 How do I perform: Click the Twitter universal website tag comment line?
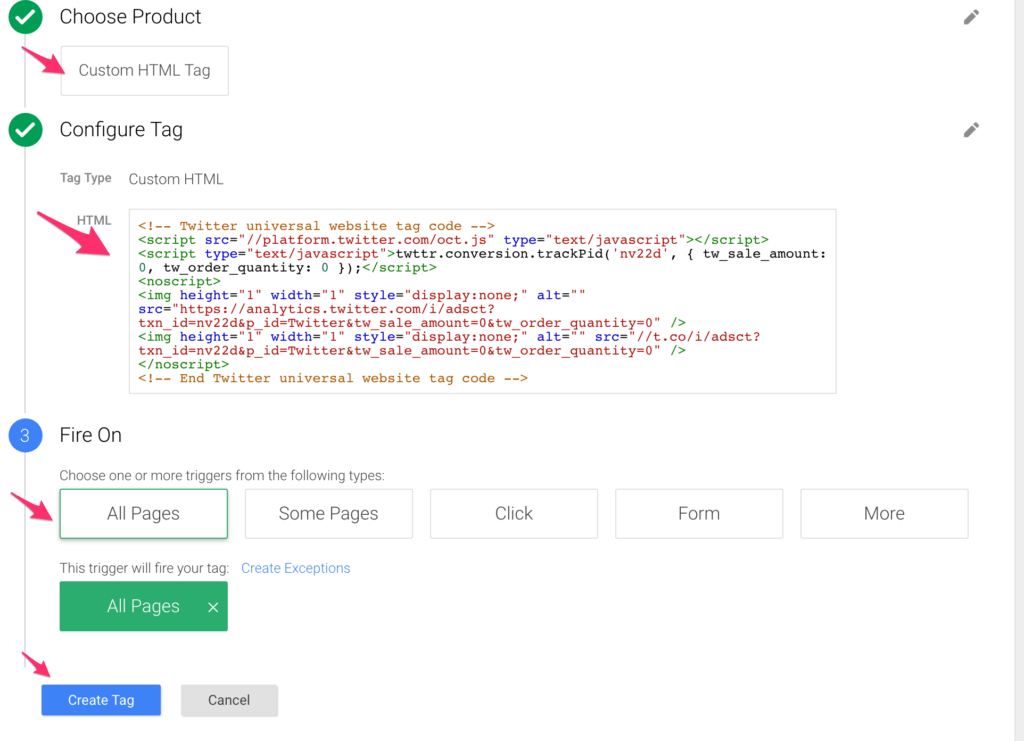coord(316,226)
